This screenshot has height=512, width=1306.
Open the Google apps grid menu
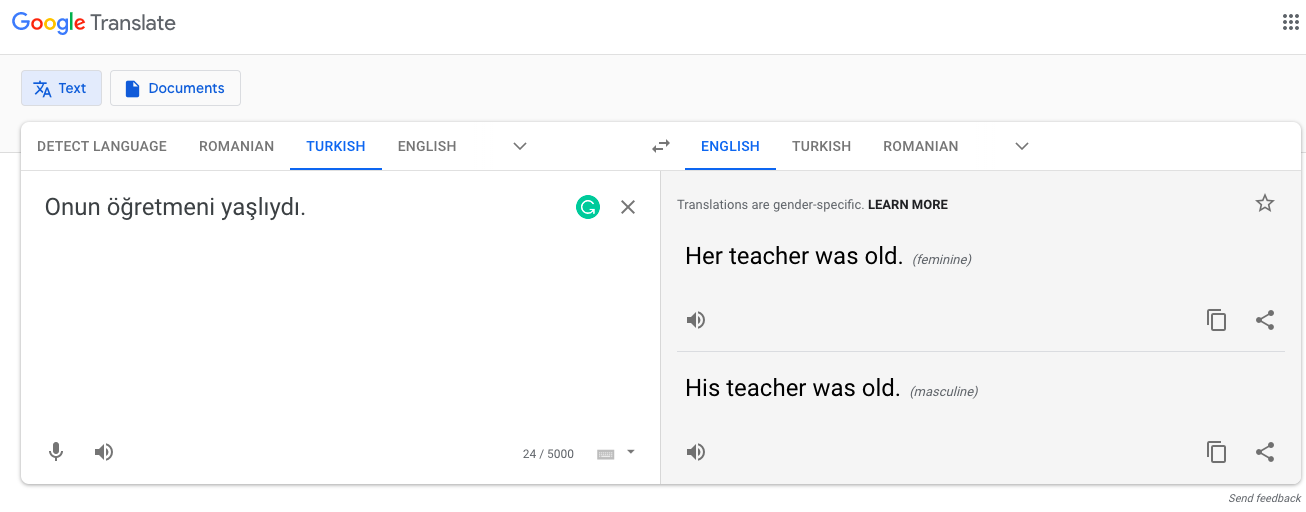(1290, 23)
